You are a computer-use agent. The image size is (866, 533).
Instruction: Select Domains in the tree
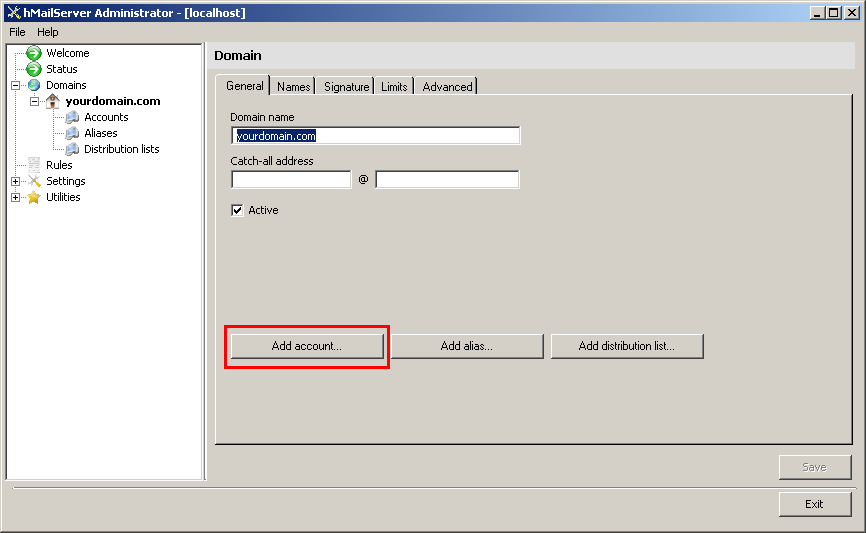(x=66, y=85)
